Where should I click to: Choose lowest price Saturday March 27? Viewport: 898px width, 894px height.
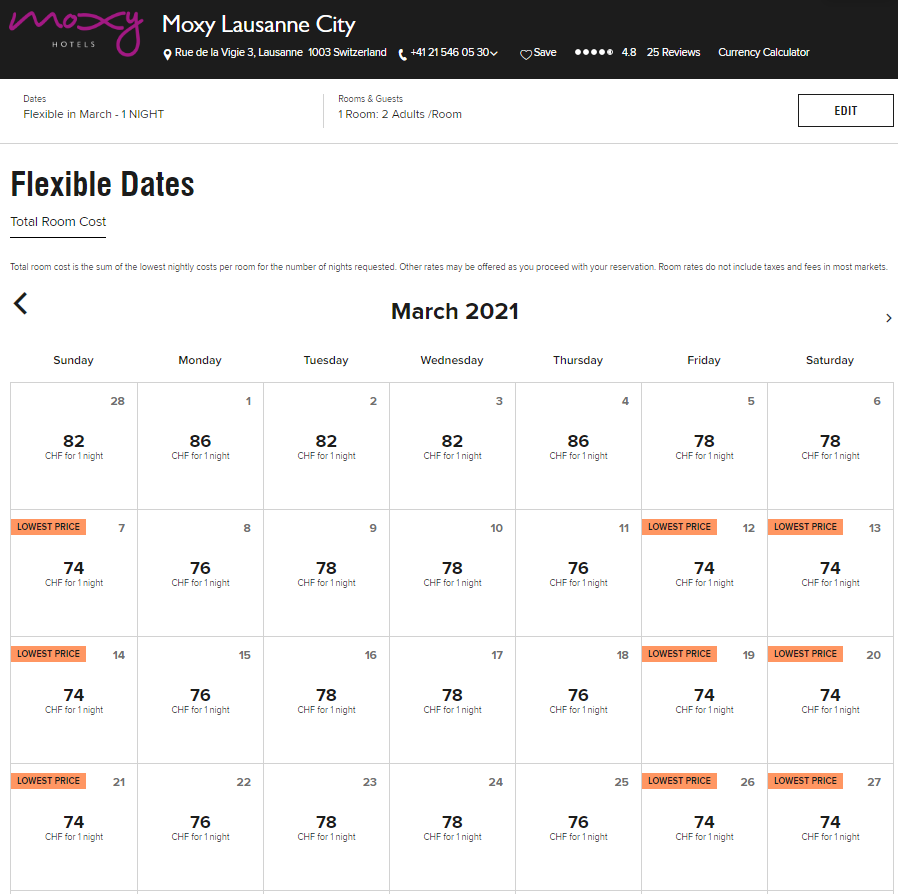tap(830, 828)
